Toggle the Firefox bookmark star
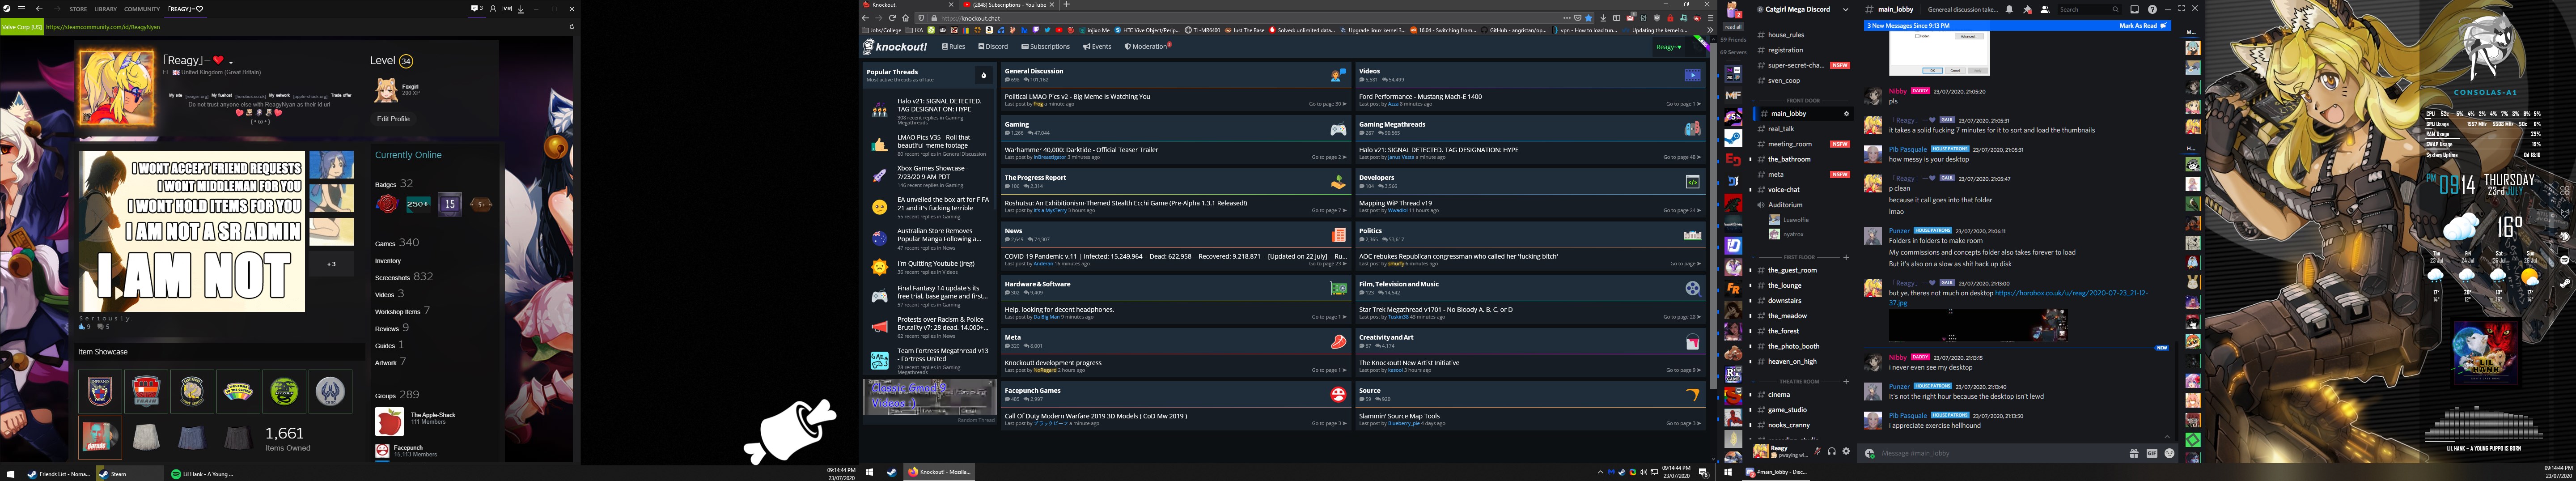Screen dimensions: 2576x481 (1589, 18)
